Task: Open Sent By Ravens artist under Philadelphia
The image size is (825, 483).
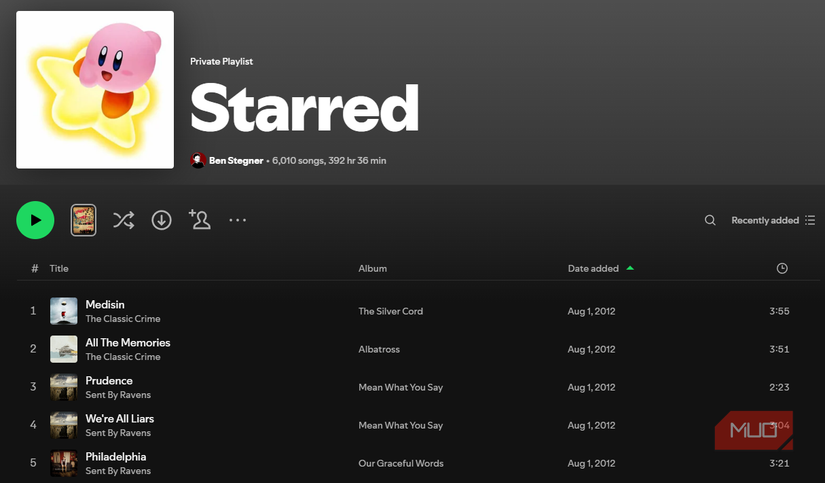Action: pos(118,471)
